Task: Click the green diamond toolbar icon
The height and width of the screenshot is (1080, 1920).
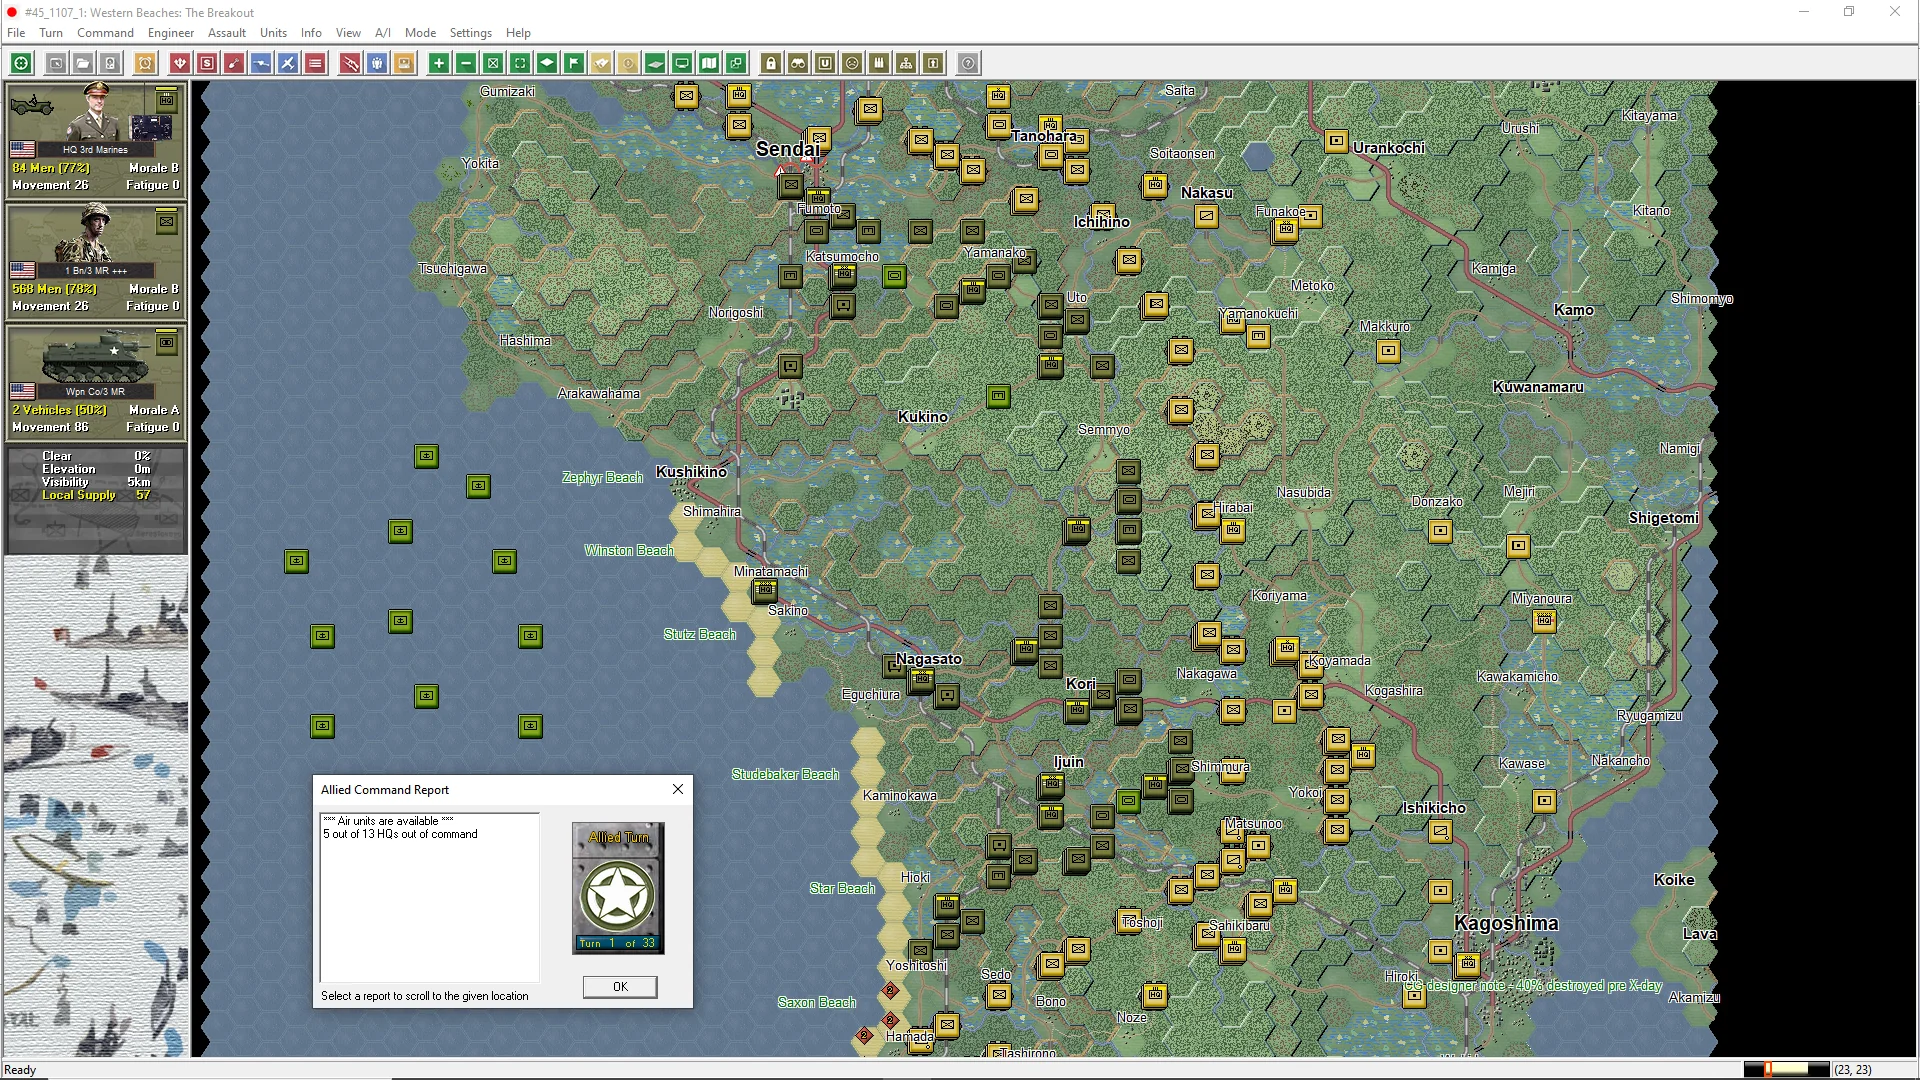Action: 547,63
